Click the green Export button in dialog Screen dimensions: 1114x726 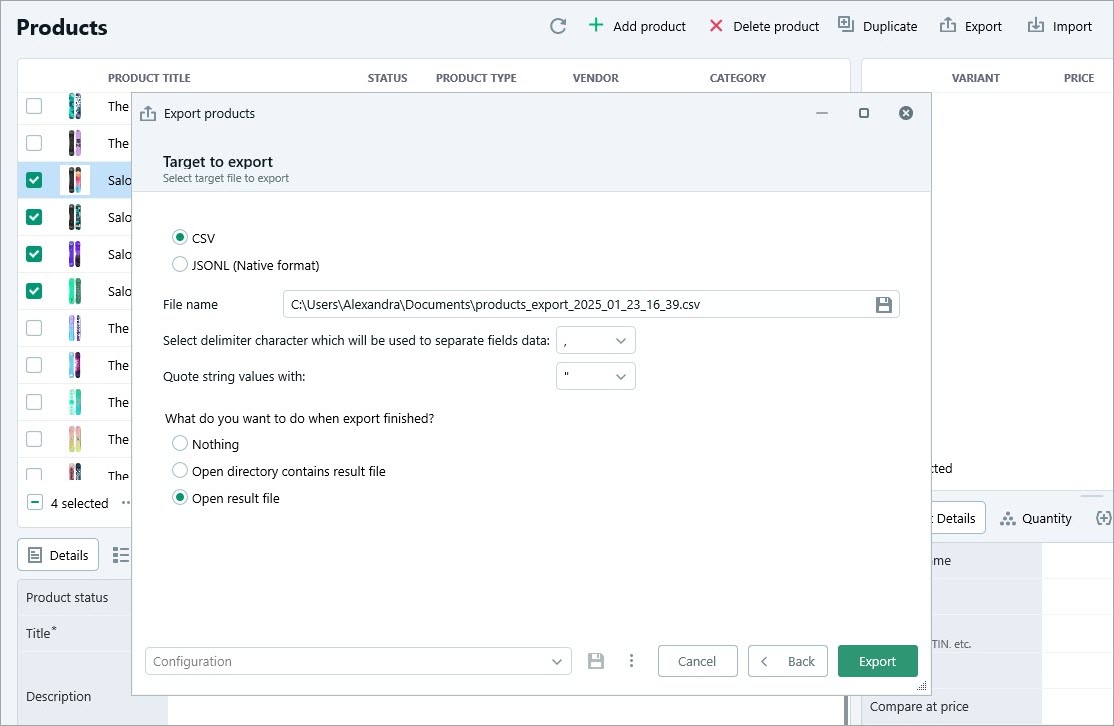click(877, 661)
